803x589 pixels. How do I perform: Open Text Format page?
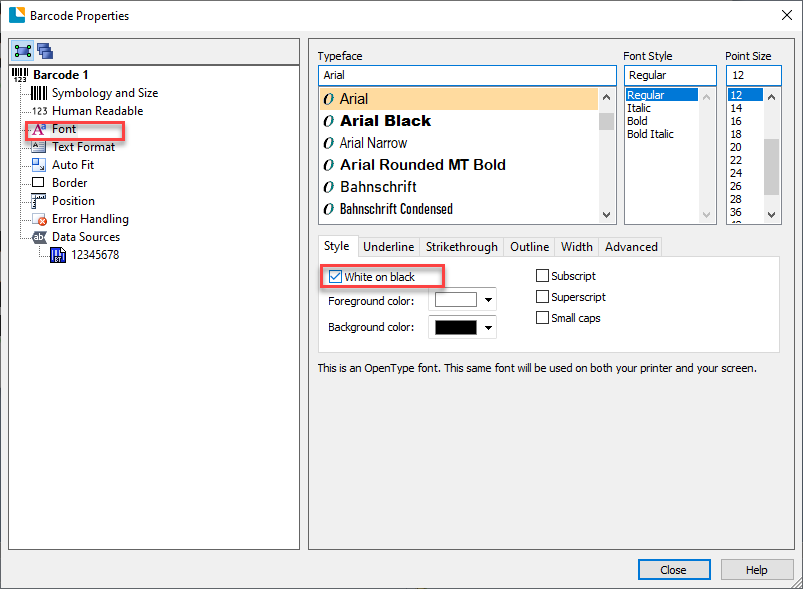(x=83, y=147)
